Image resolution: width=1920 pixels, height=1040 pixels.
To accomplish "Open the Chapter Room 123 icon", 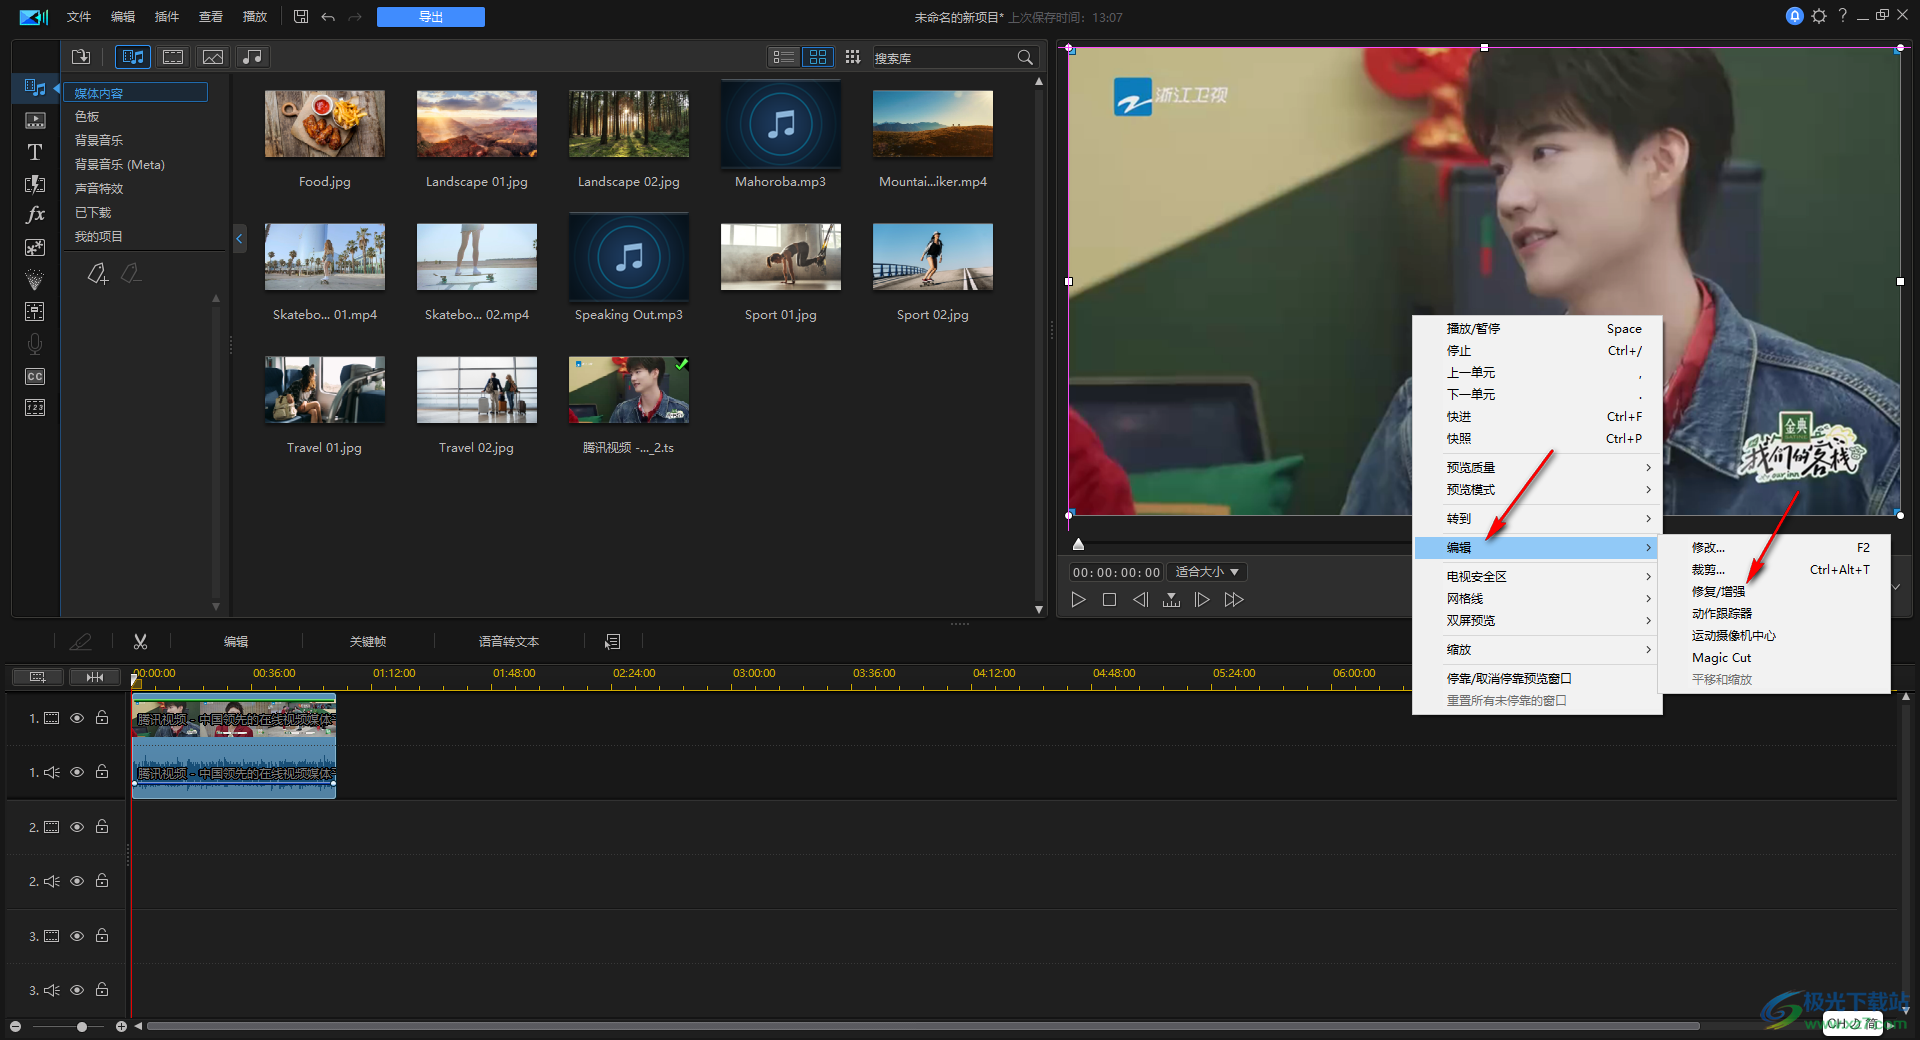I will [35, 408].
